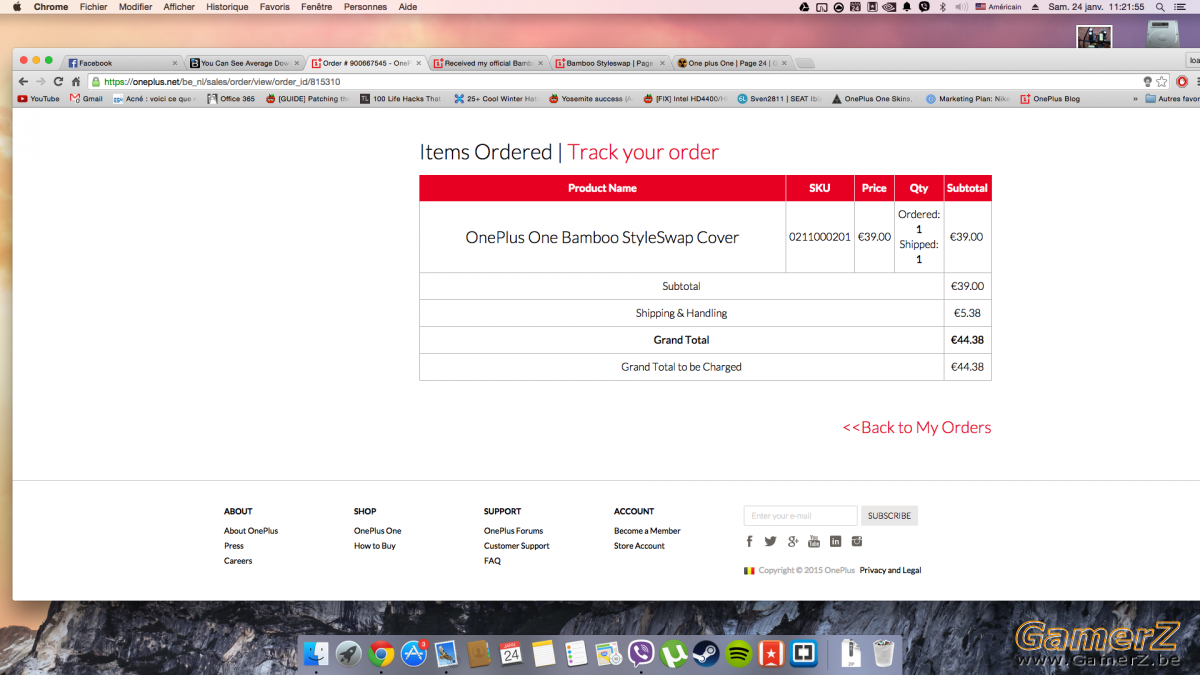Show hidden bookmarks with the chevron
The height and width of the screenshot is (675, 1200).
pyautogui.click(x=1135, y=99)
